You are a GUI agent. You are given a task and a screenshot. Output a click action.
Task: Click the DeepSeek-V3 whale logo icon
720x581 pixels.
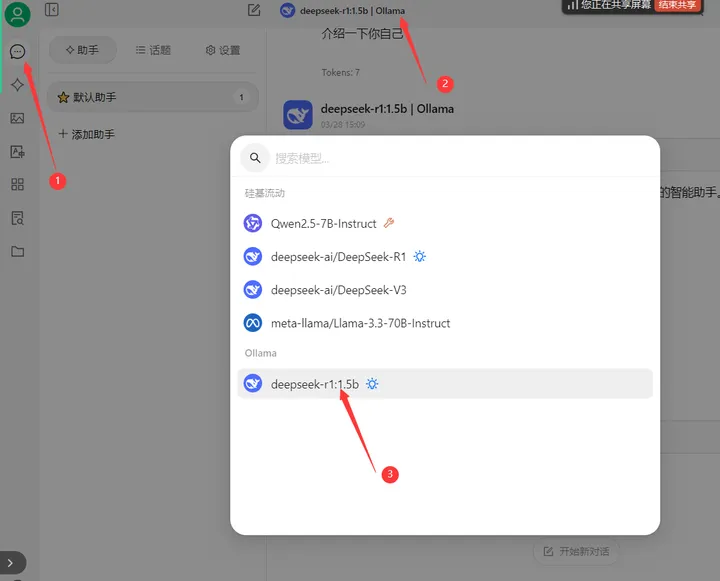tap(253, 290)
